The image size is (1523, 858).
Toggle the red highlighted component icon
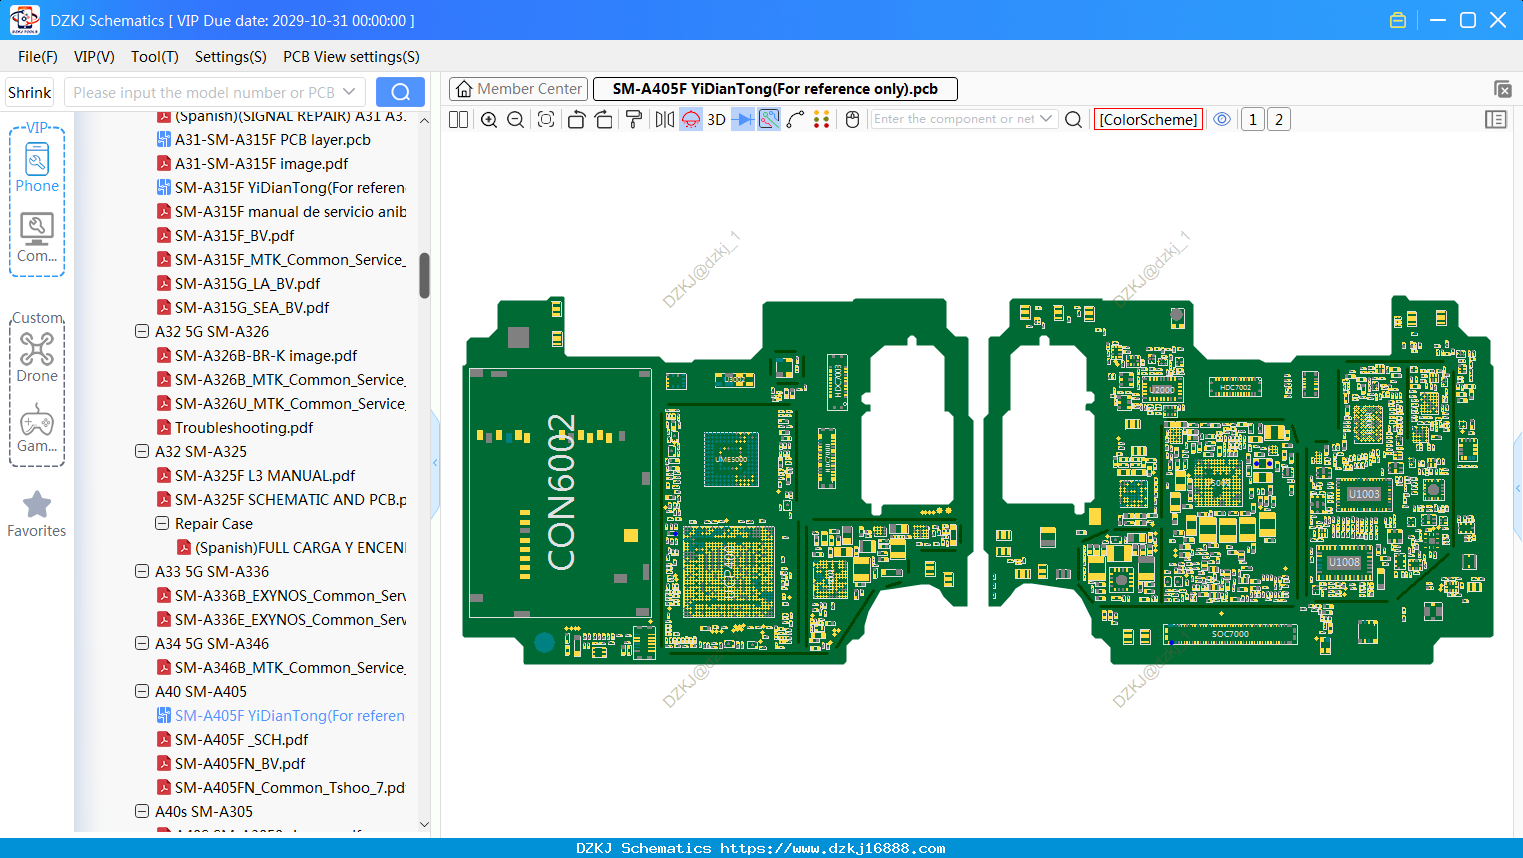coord(691,119)
